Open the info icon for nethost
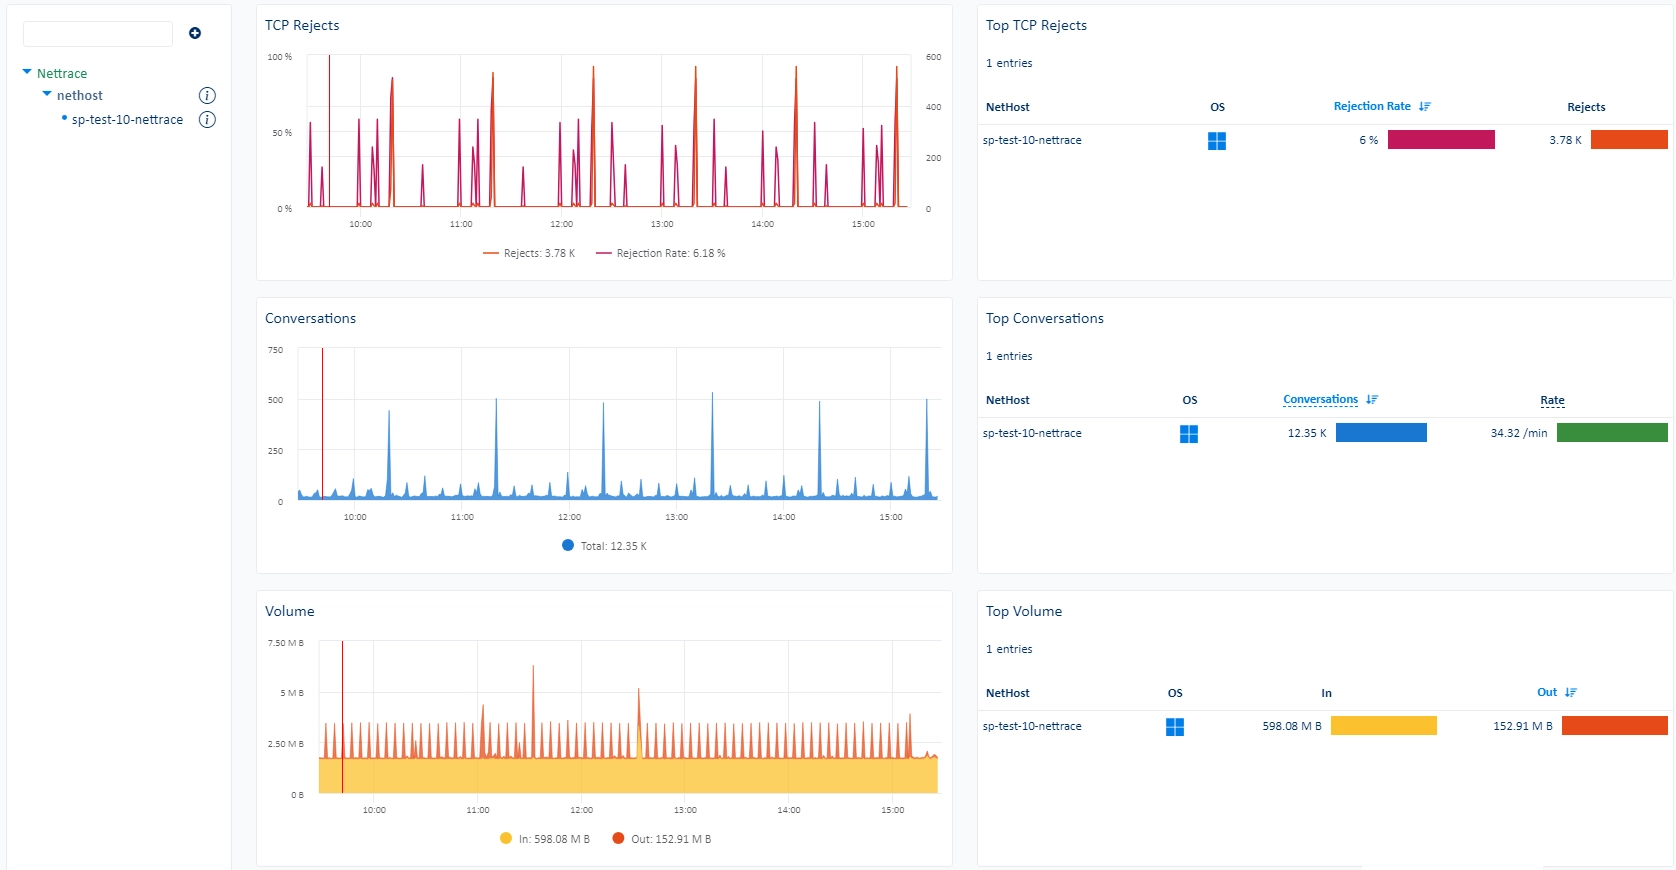This screenshot has height=870, width=1676. 207,96
